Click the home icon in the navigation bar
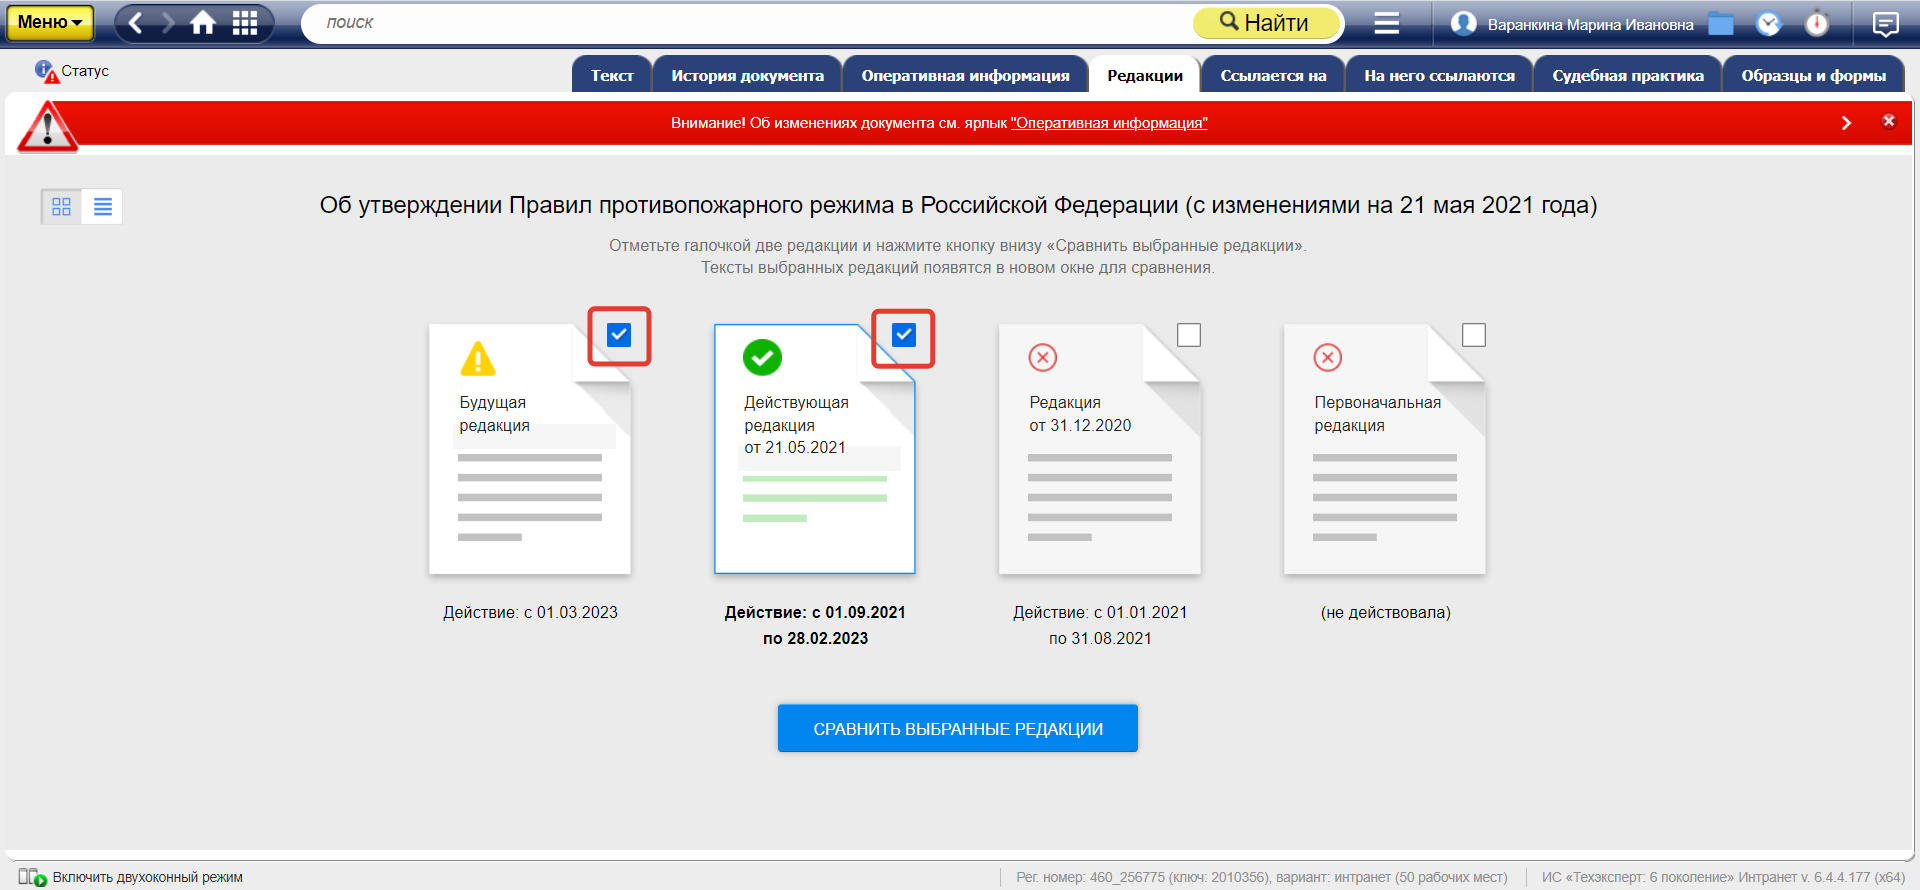The width and height of the screenshot is (1920, 890). pyautogui.click(x=203, y=23)
